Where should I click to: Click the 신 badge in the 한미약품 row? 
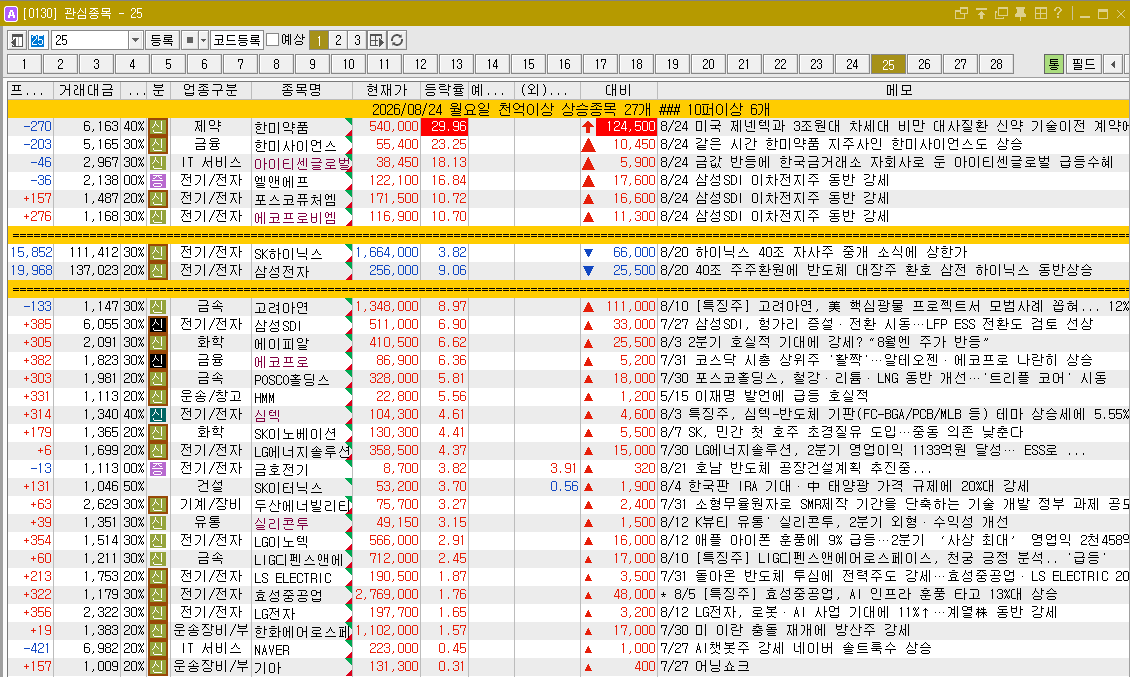pyautogui.click(x=157, y=127)
